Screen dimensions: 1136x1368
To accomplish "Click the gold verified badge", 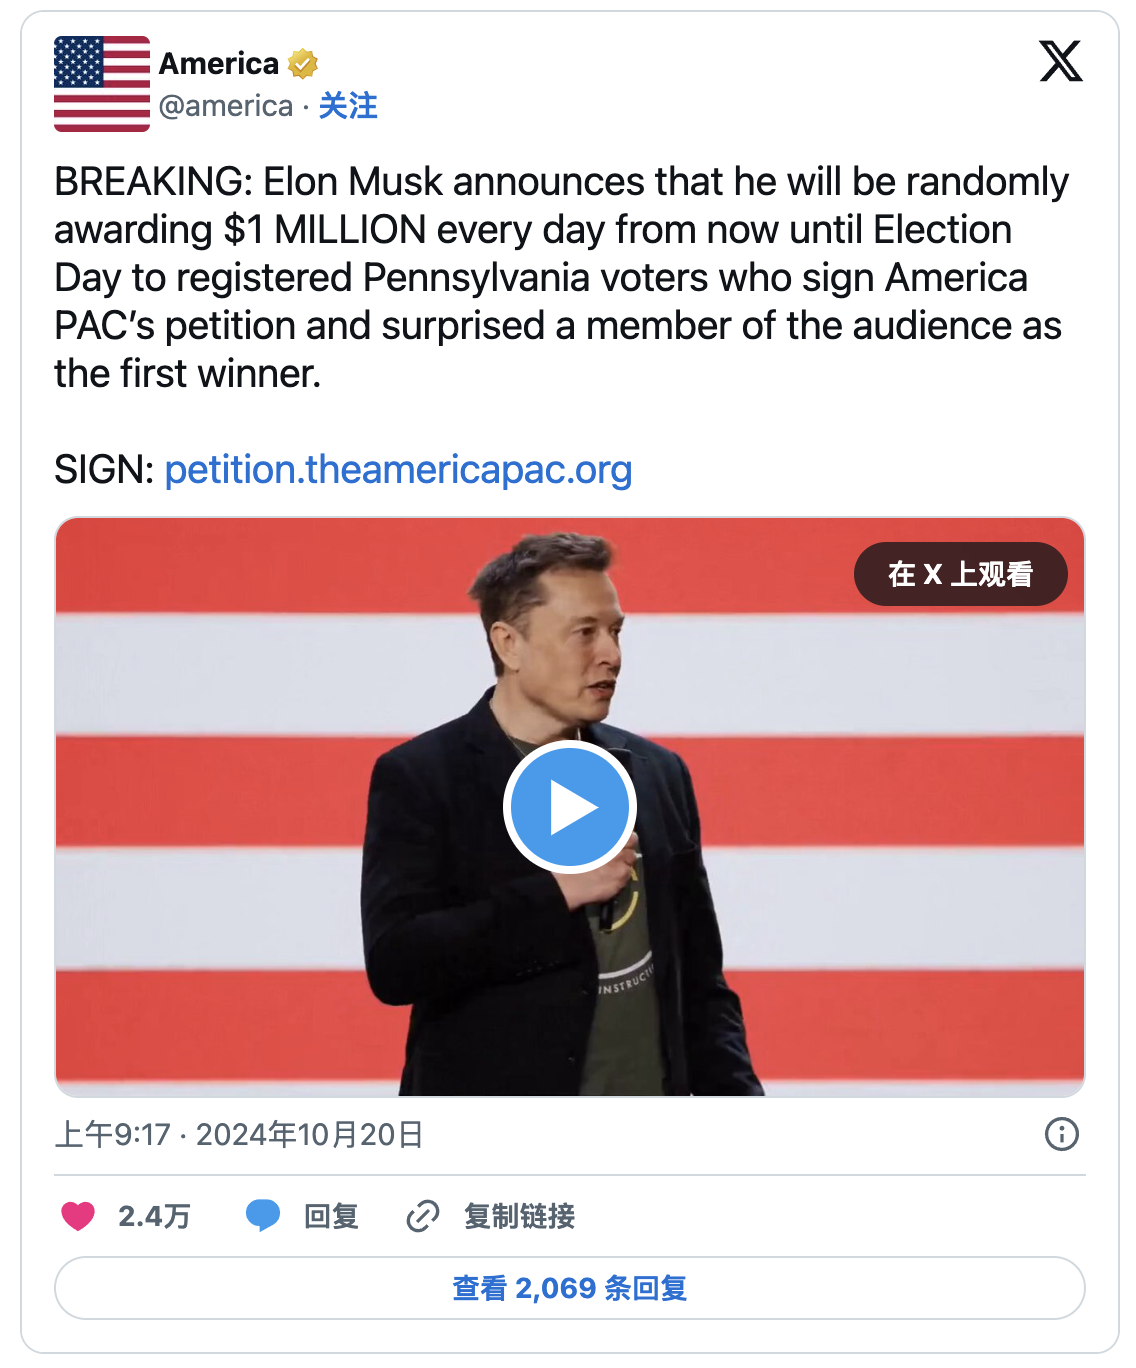I will (302, 64).
